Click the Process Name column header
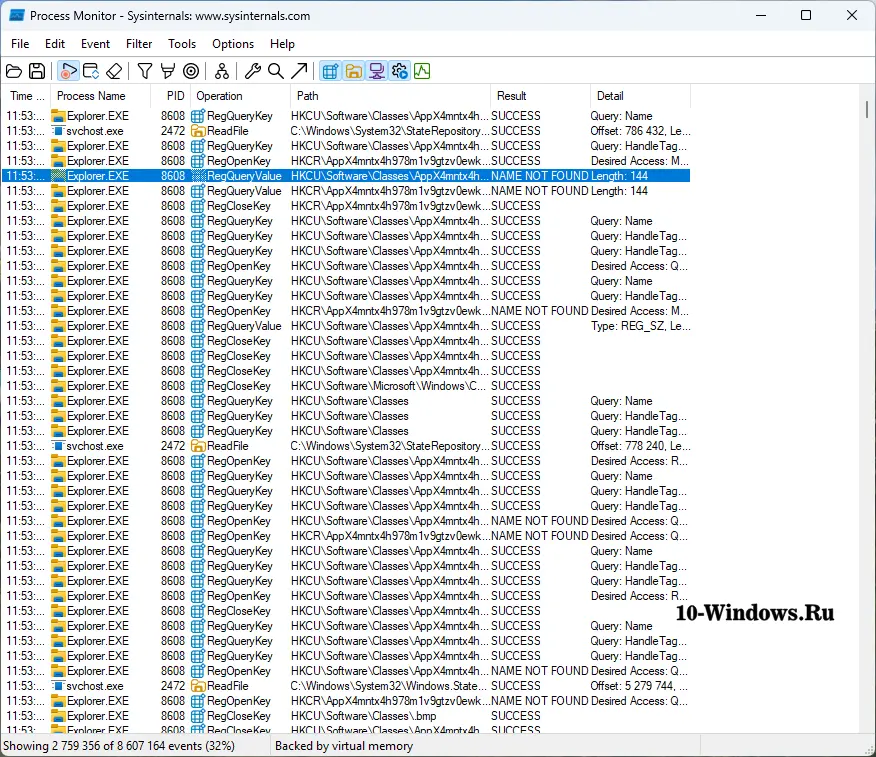 coord(101,96)
